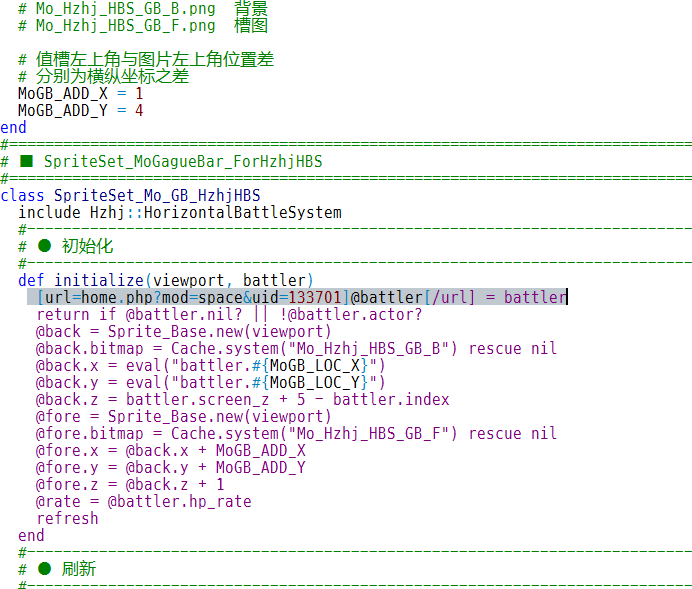Click the return if @battler.nil? line
Viewport: 692px width, 589px height.
click(x=229, y=314)
